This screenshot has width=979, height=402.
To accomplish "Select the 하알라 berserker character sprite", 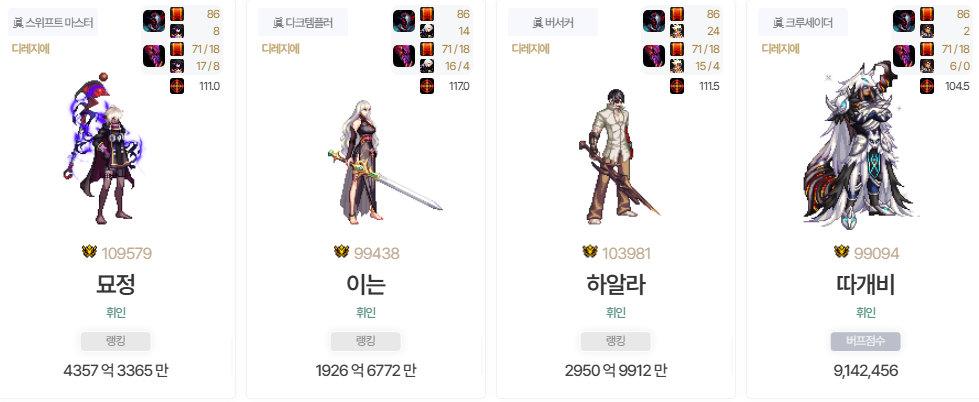I will coord(619,157).
